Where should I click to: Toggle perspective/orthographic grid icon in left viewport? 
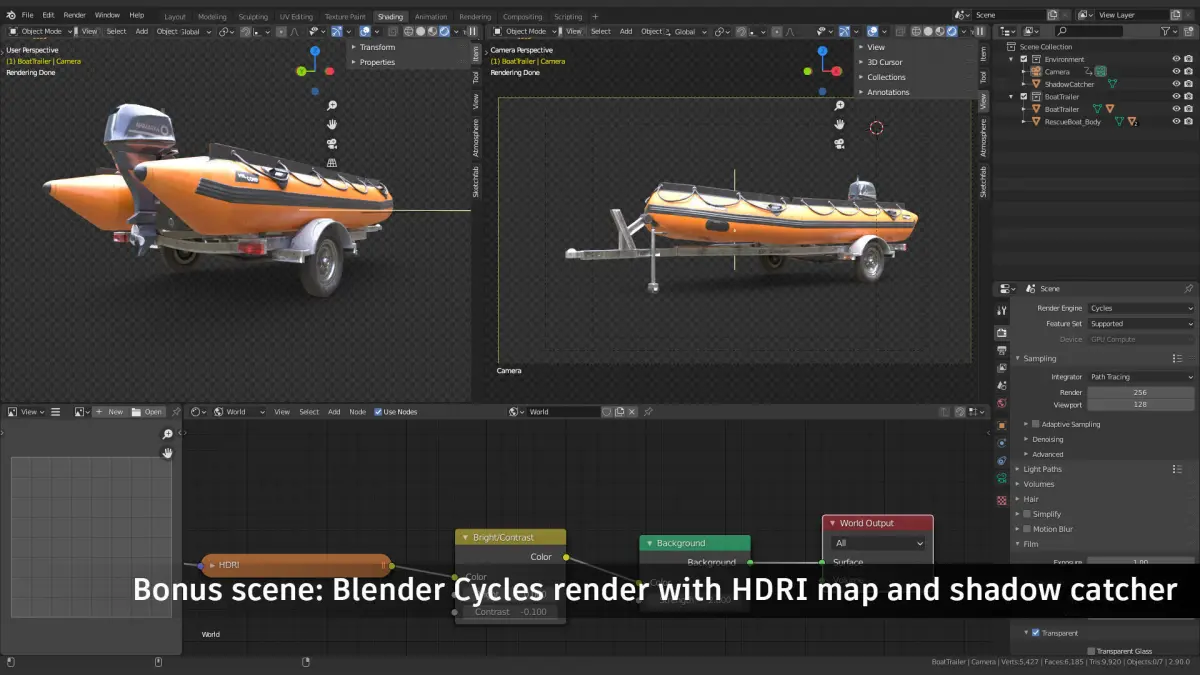(331, 162)
